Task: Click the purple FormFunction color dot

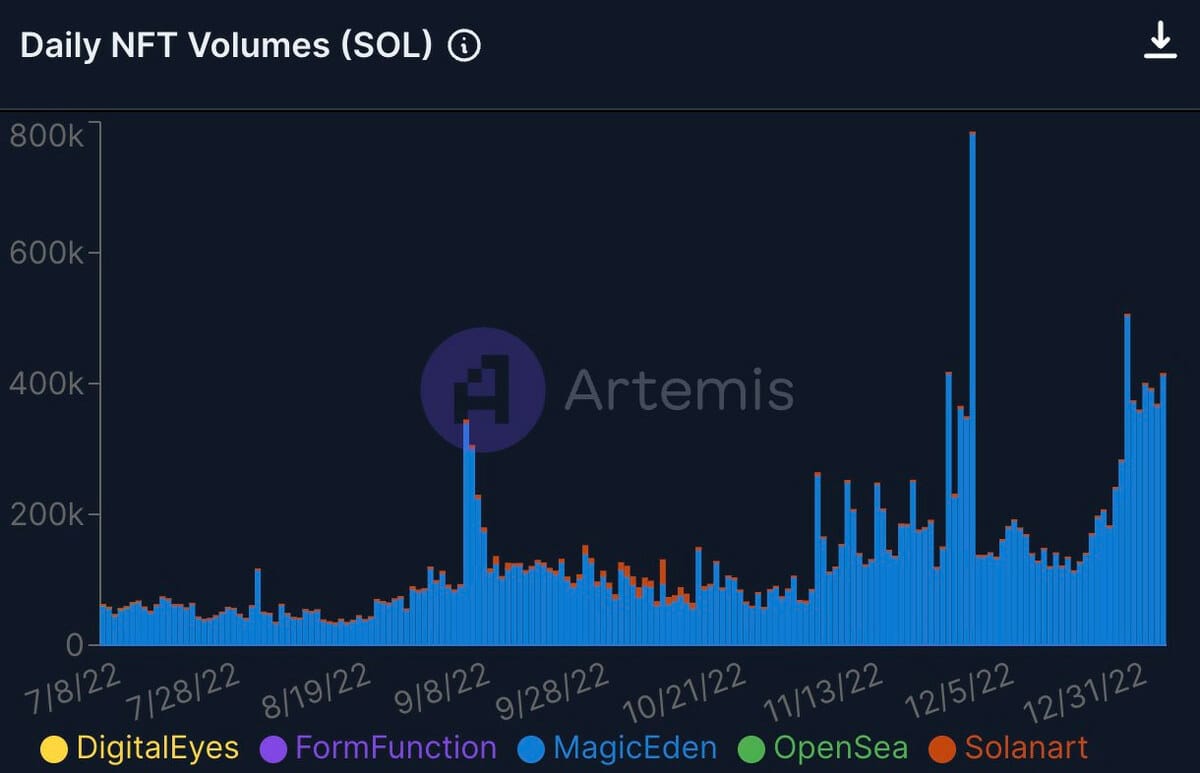Action: pyautogui.click(x=273, y=749)
